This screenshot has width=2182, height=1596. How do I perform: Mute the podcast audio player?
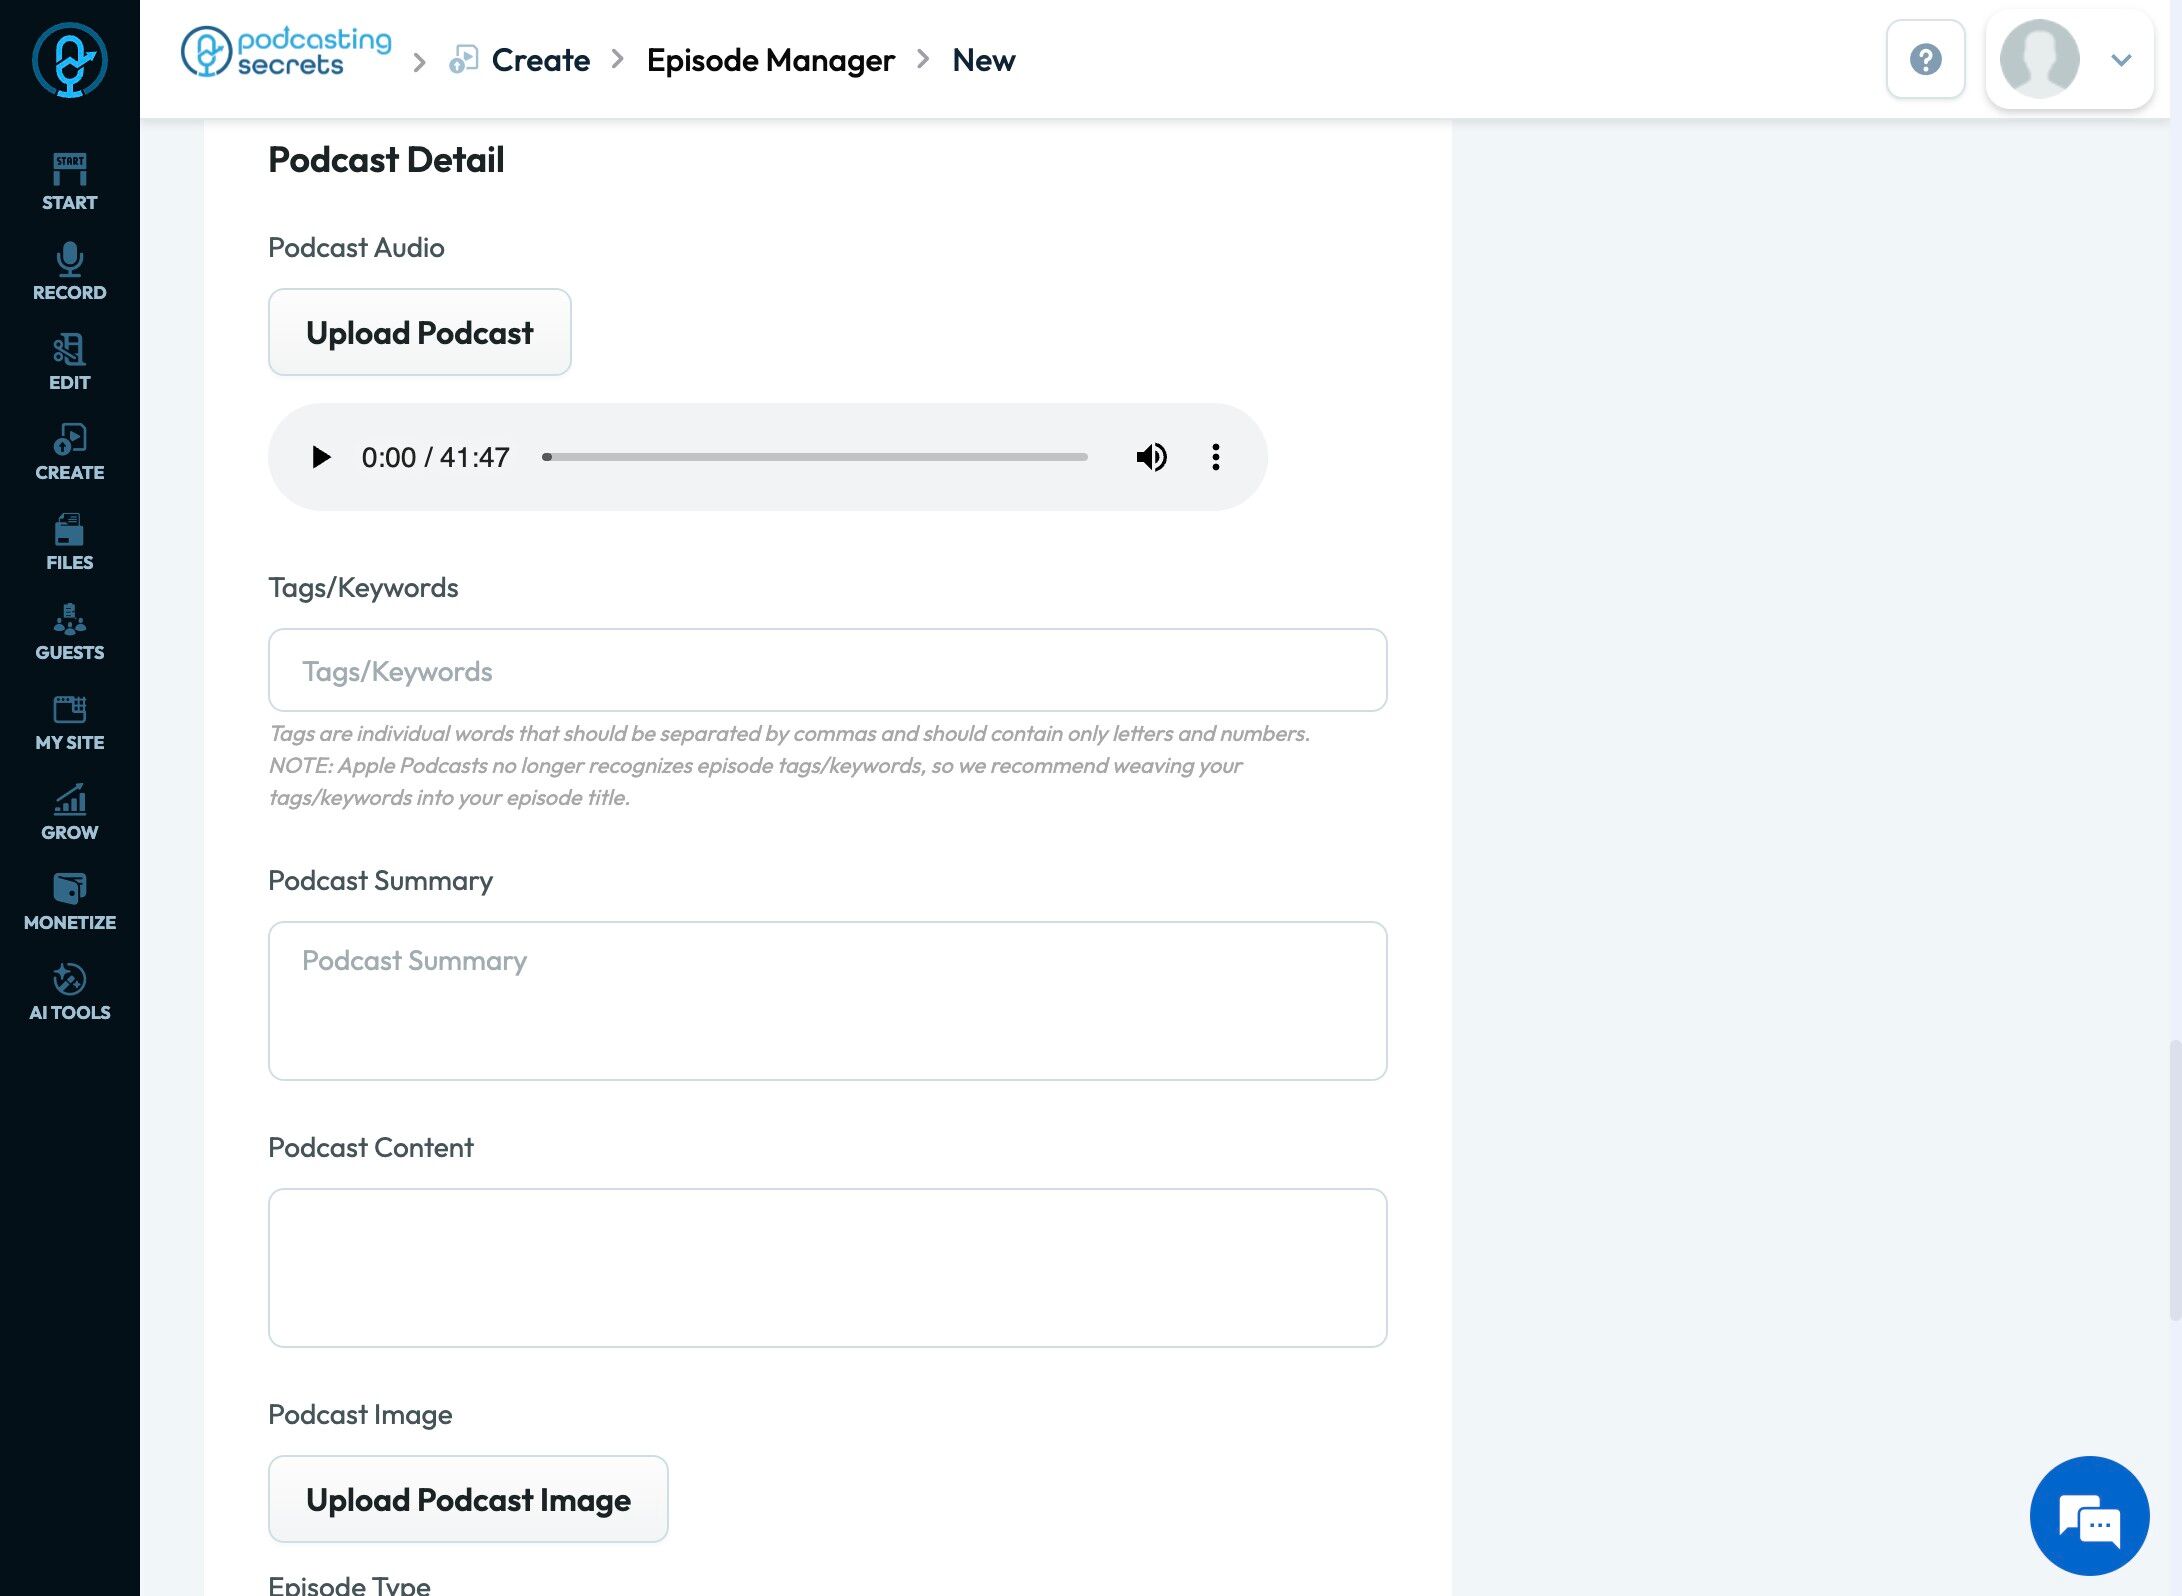[x=1151, y=457]
